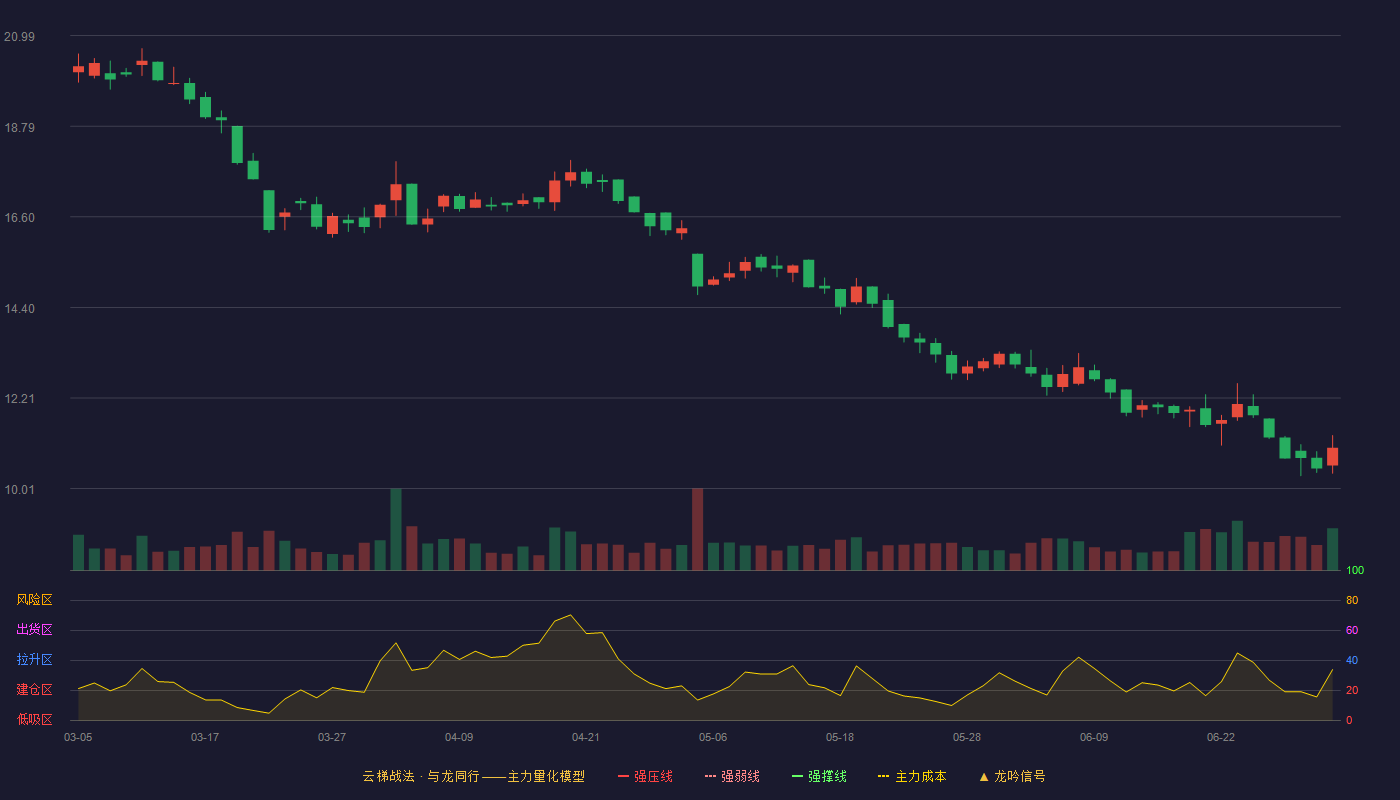Click the 06-22 date axis label
This screenshot has width=1400, height=800.
click(1221, 737)
